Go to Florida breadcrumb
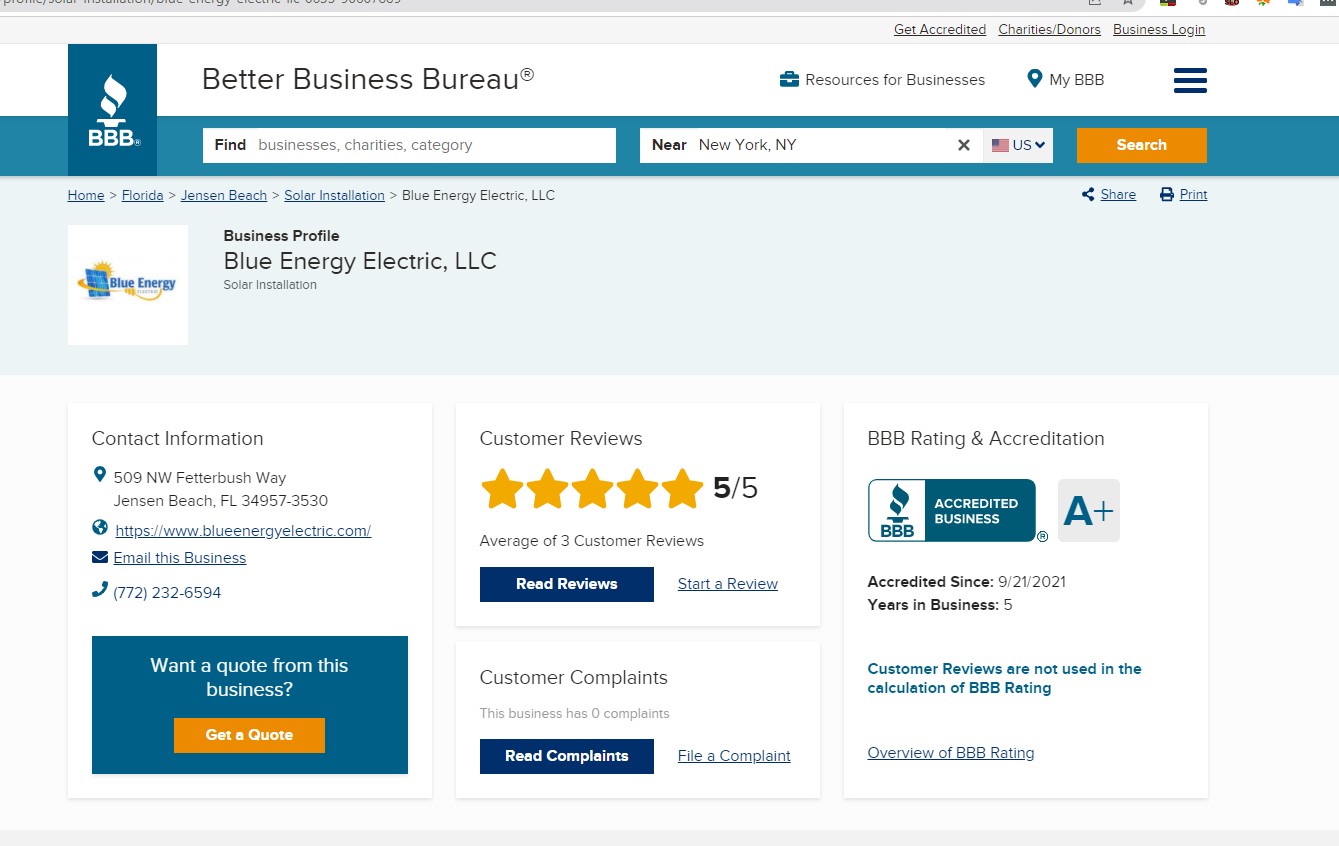The image size is (1339, 846). pyautogui.click(x=142, y=195)
